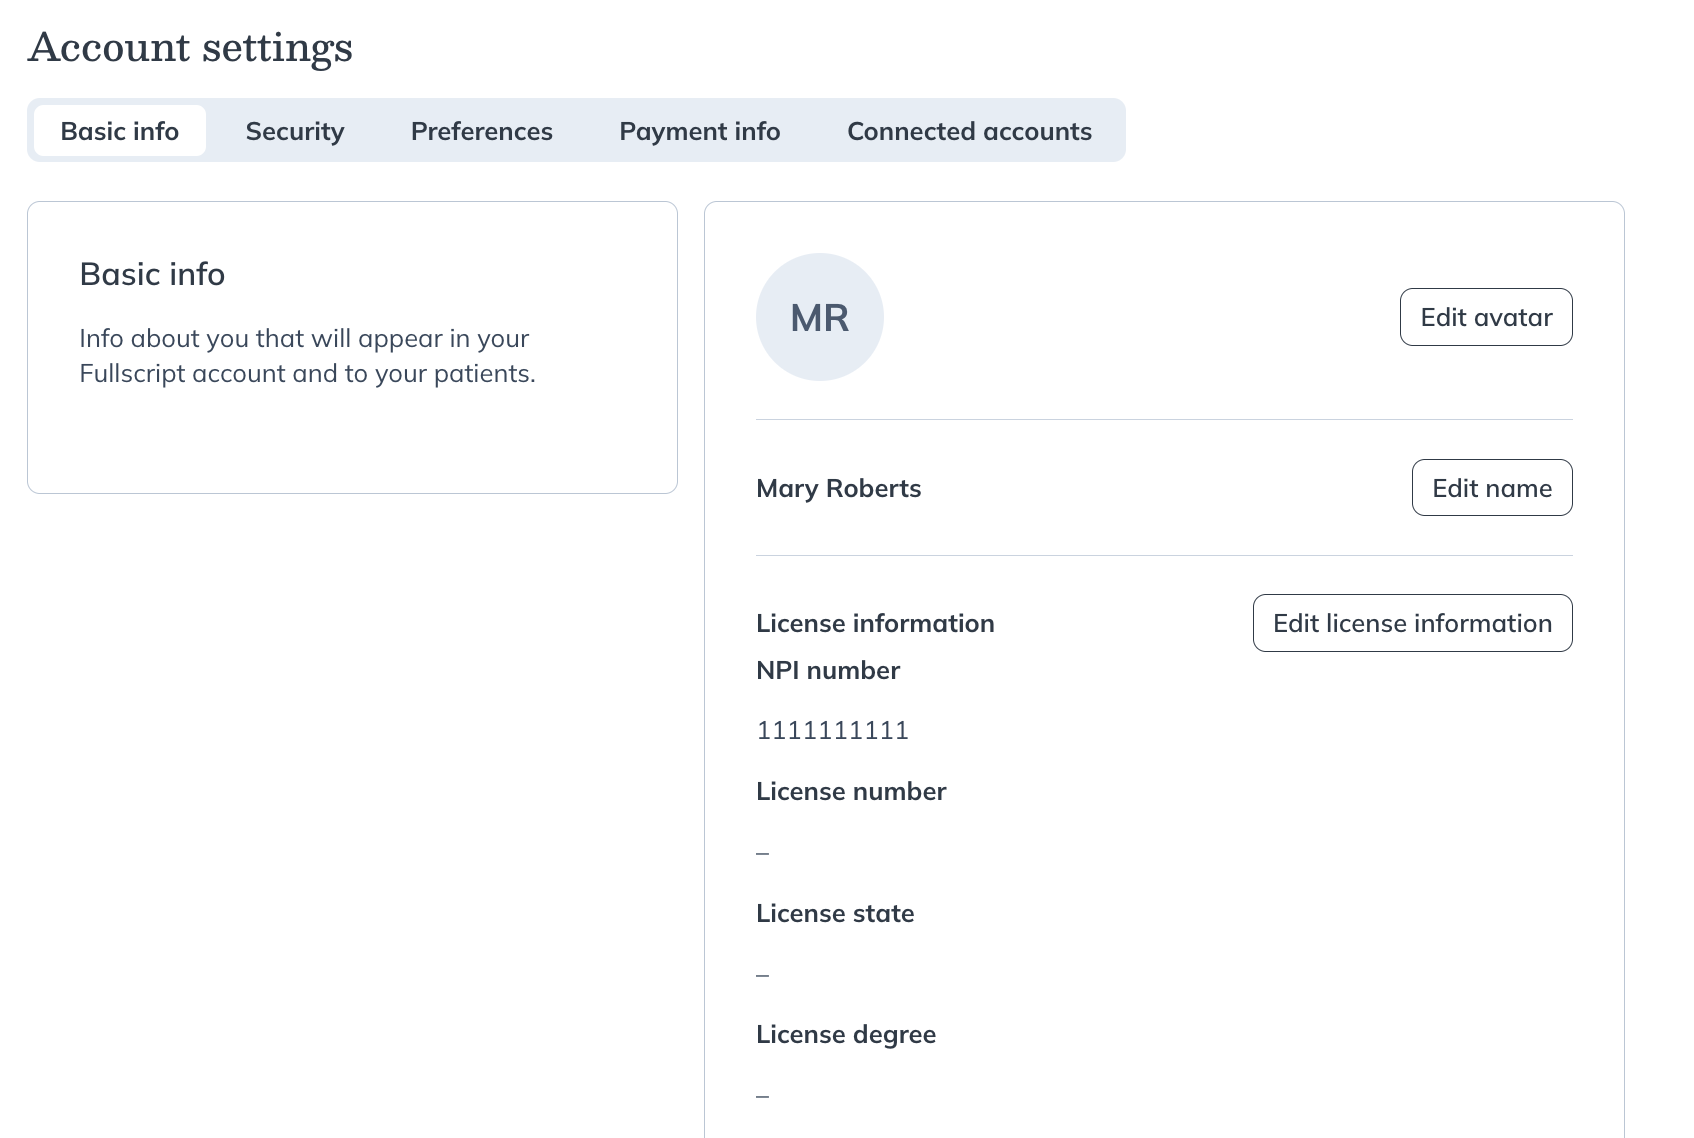Click the Mary Roberts name text
Viewport: 1694px width, 1138px height.
tap(839, 488)
